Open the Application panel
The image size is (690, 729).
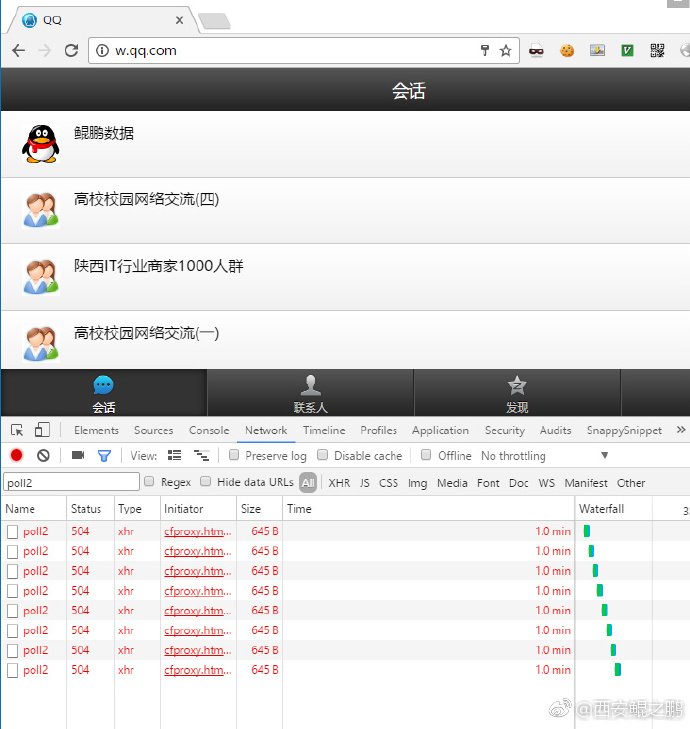tap(440, 431)
